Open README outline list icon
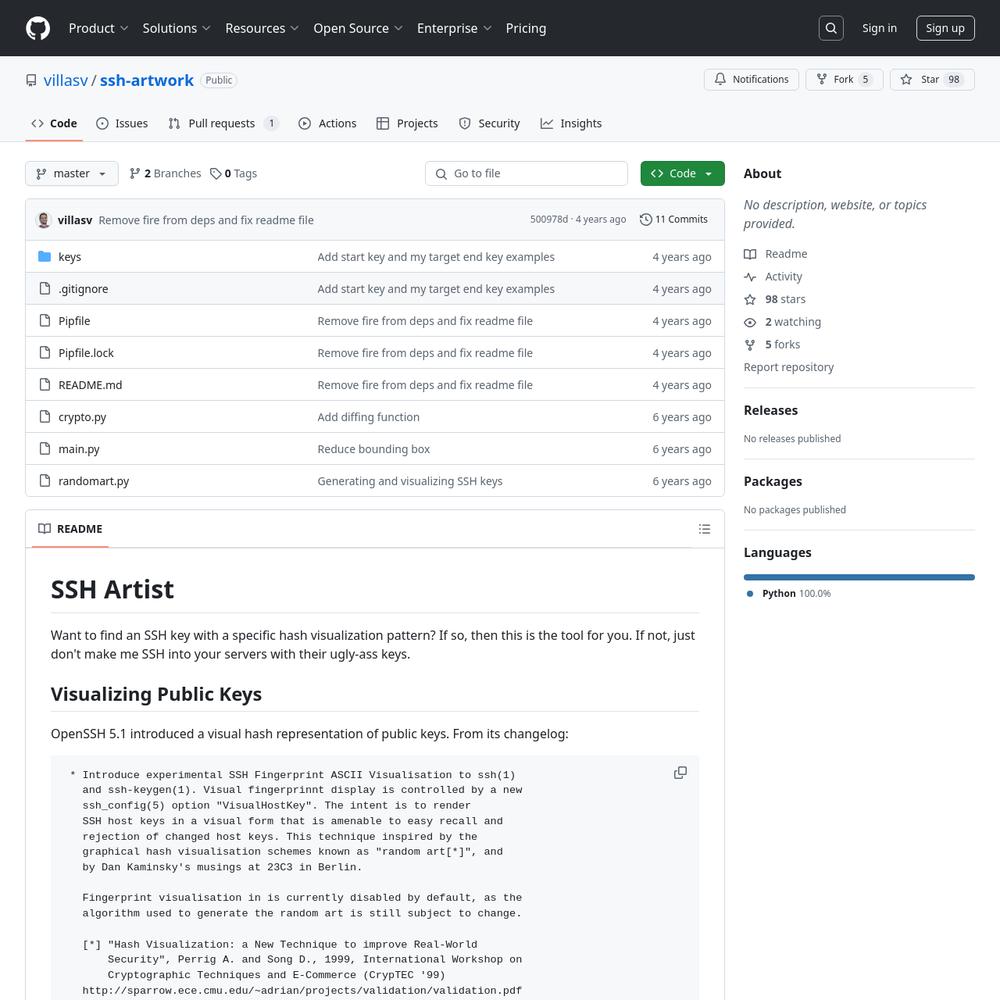 (x=704, y=529)
